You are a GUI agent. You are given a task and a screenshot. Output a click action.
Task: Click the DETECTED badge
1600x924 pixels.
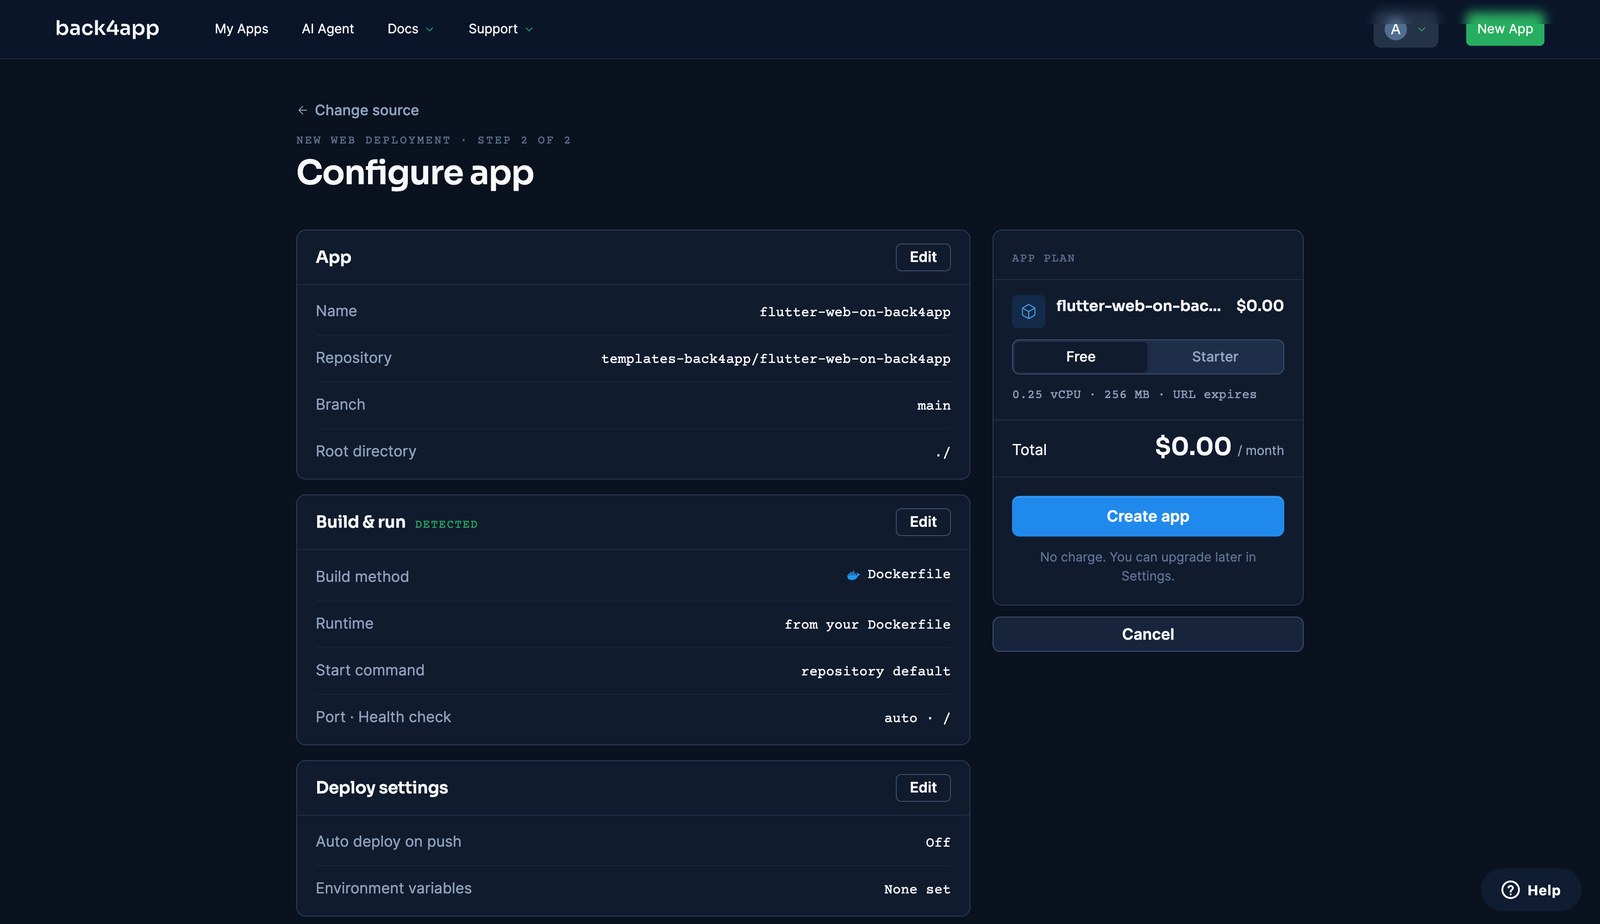(446, 524)
